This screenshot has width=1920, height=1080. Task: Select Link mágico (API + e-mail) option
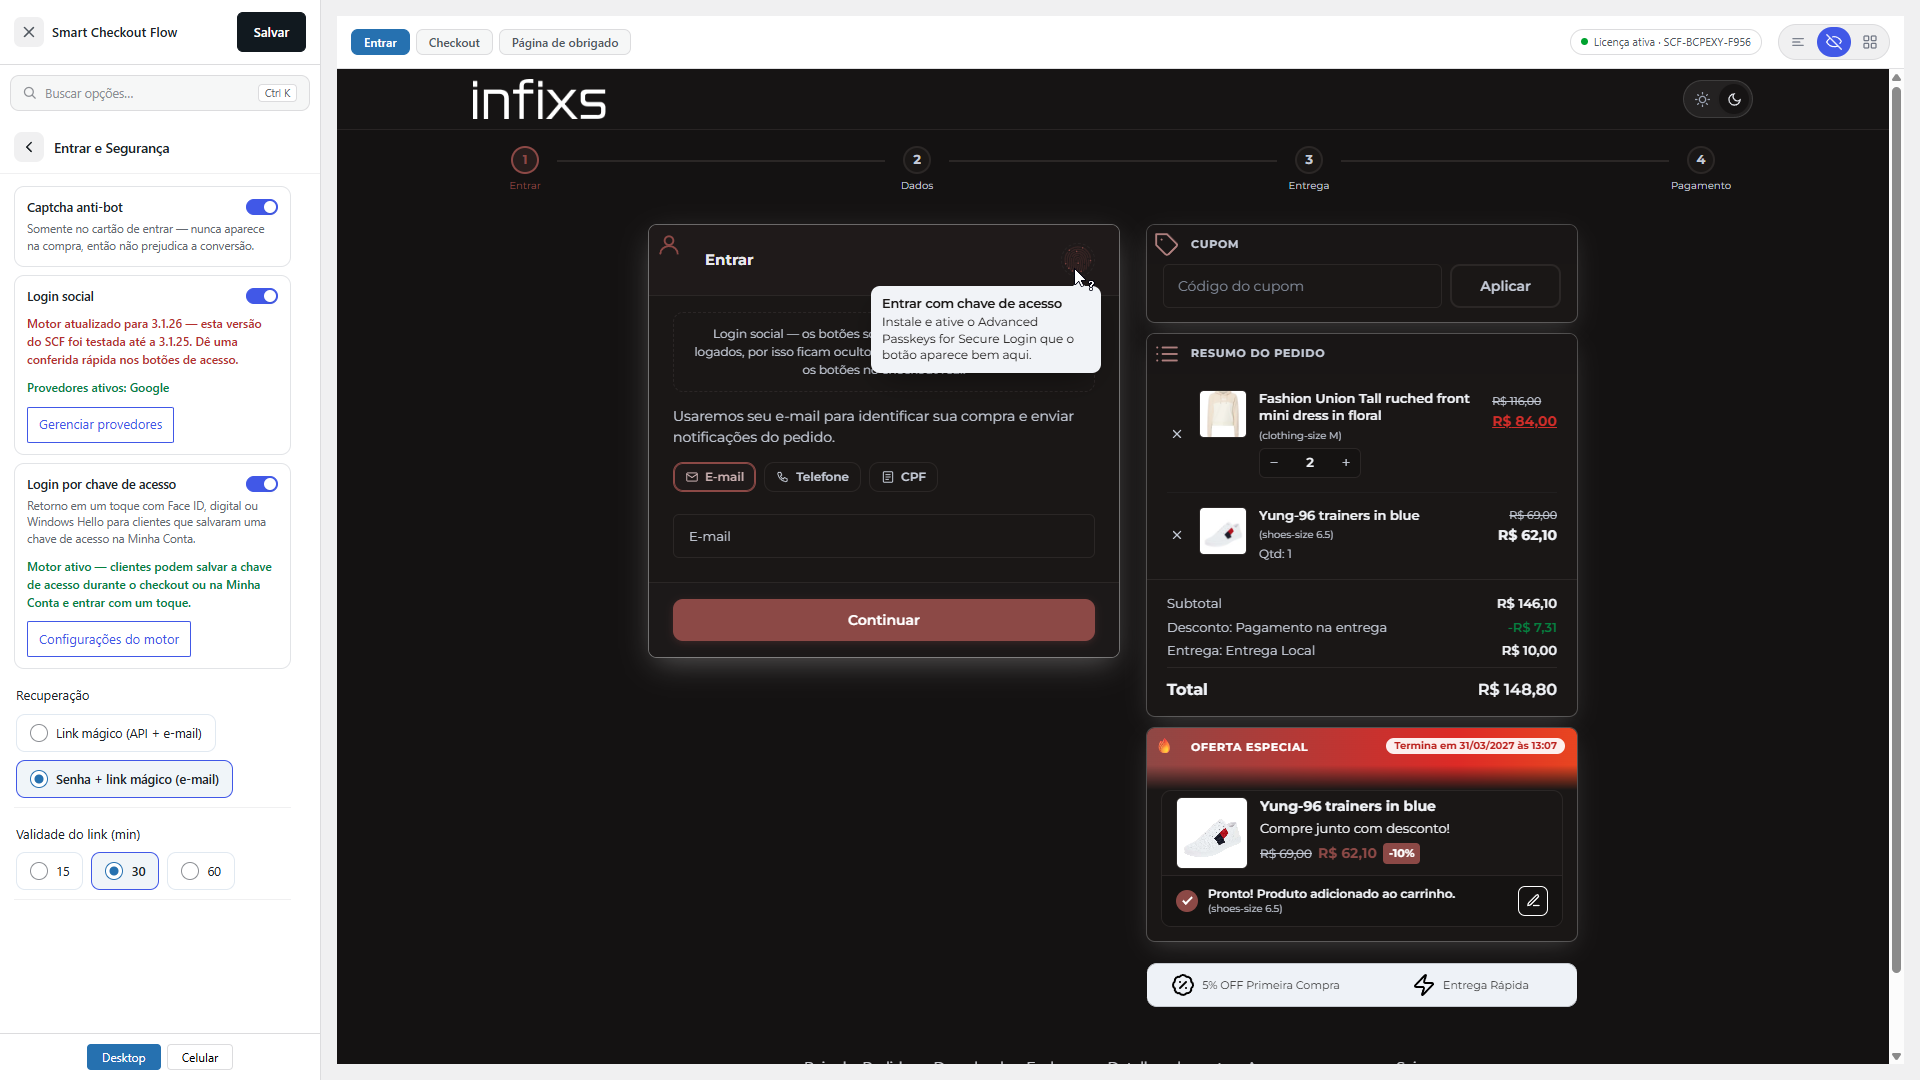[116, 733]
